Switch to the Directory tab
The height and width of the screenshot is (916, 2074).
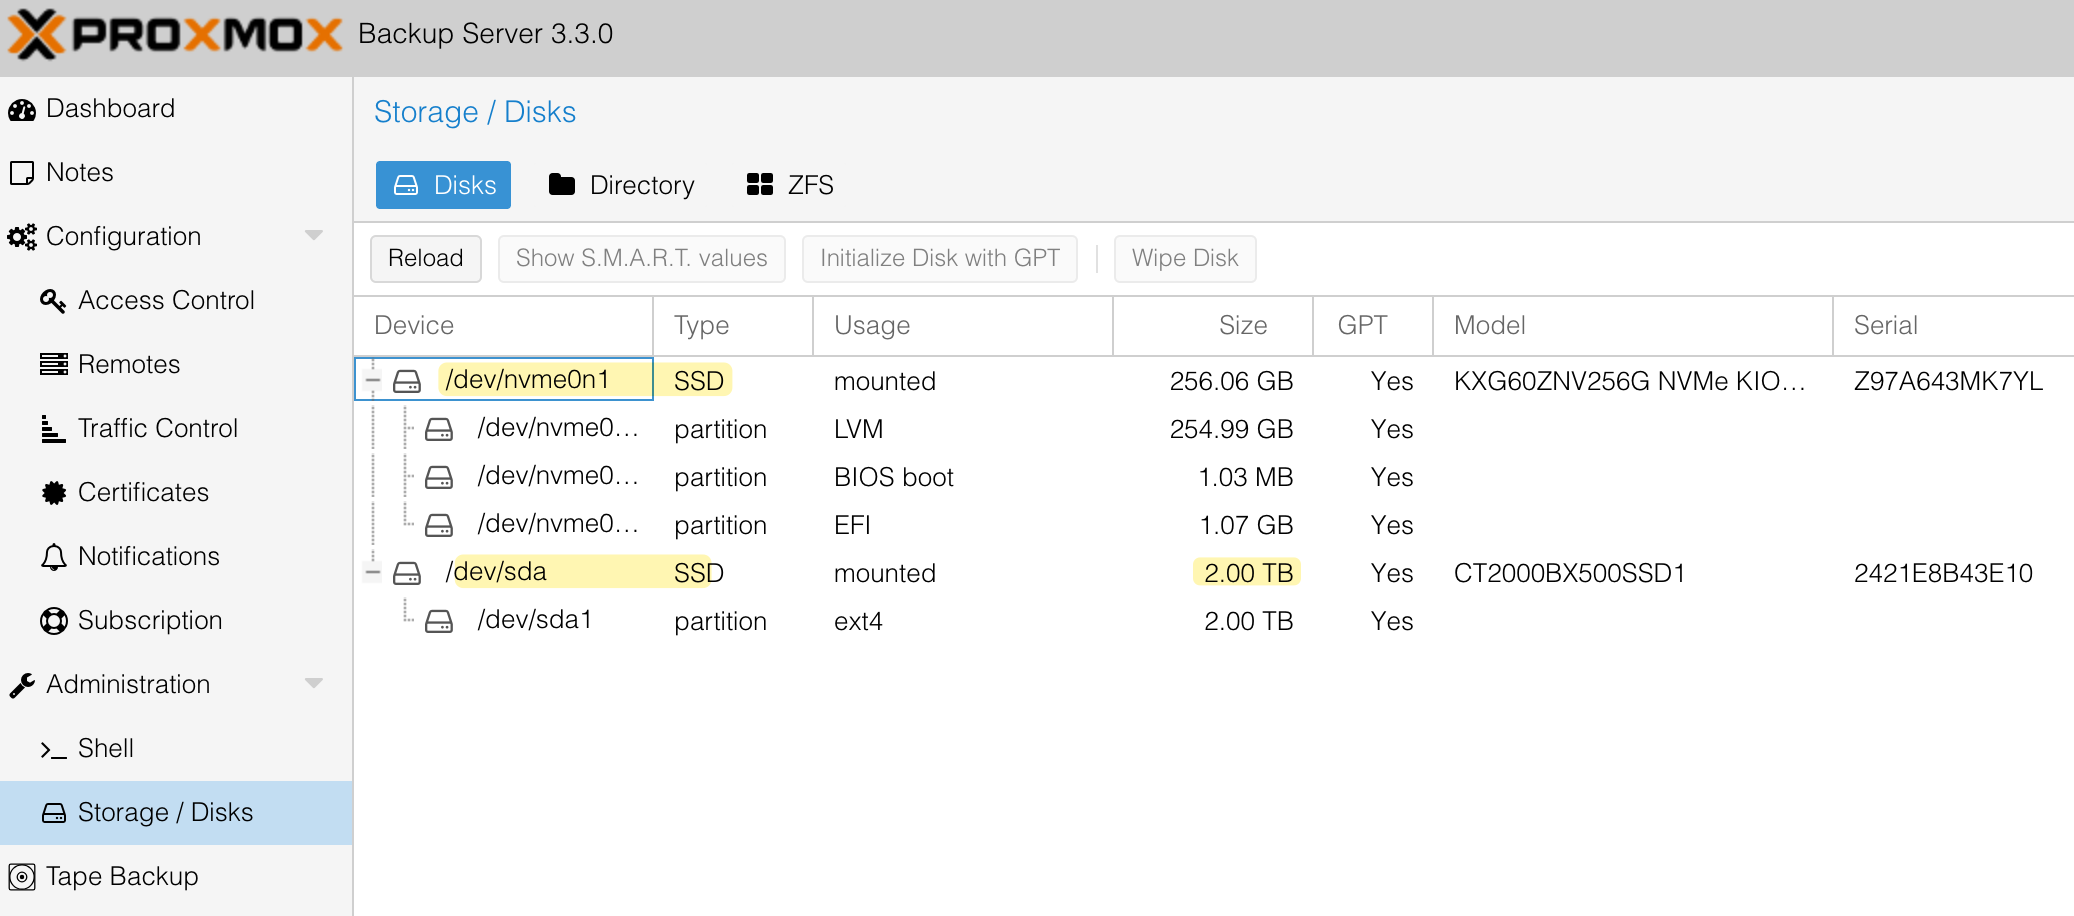[x=621, y=185]
